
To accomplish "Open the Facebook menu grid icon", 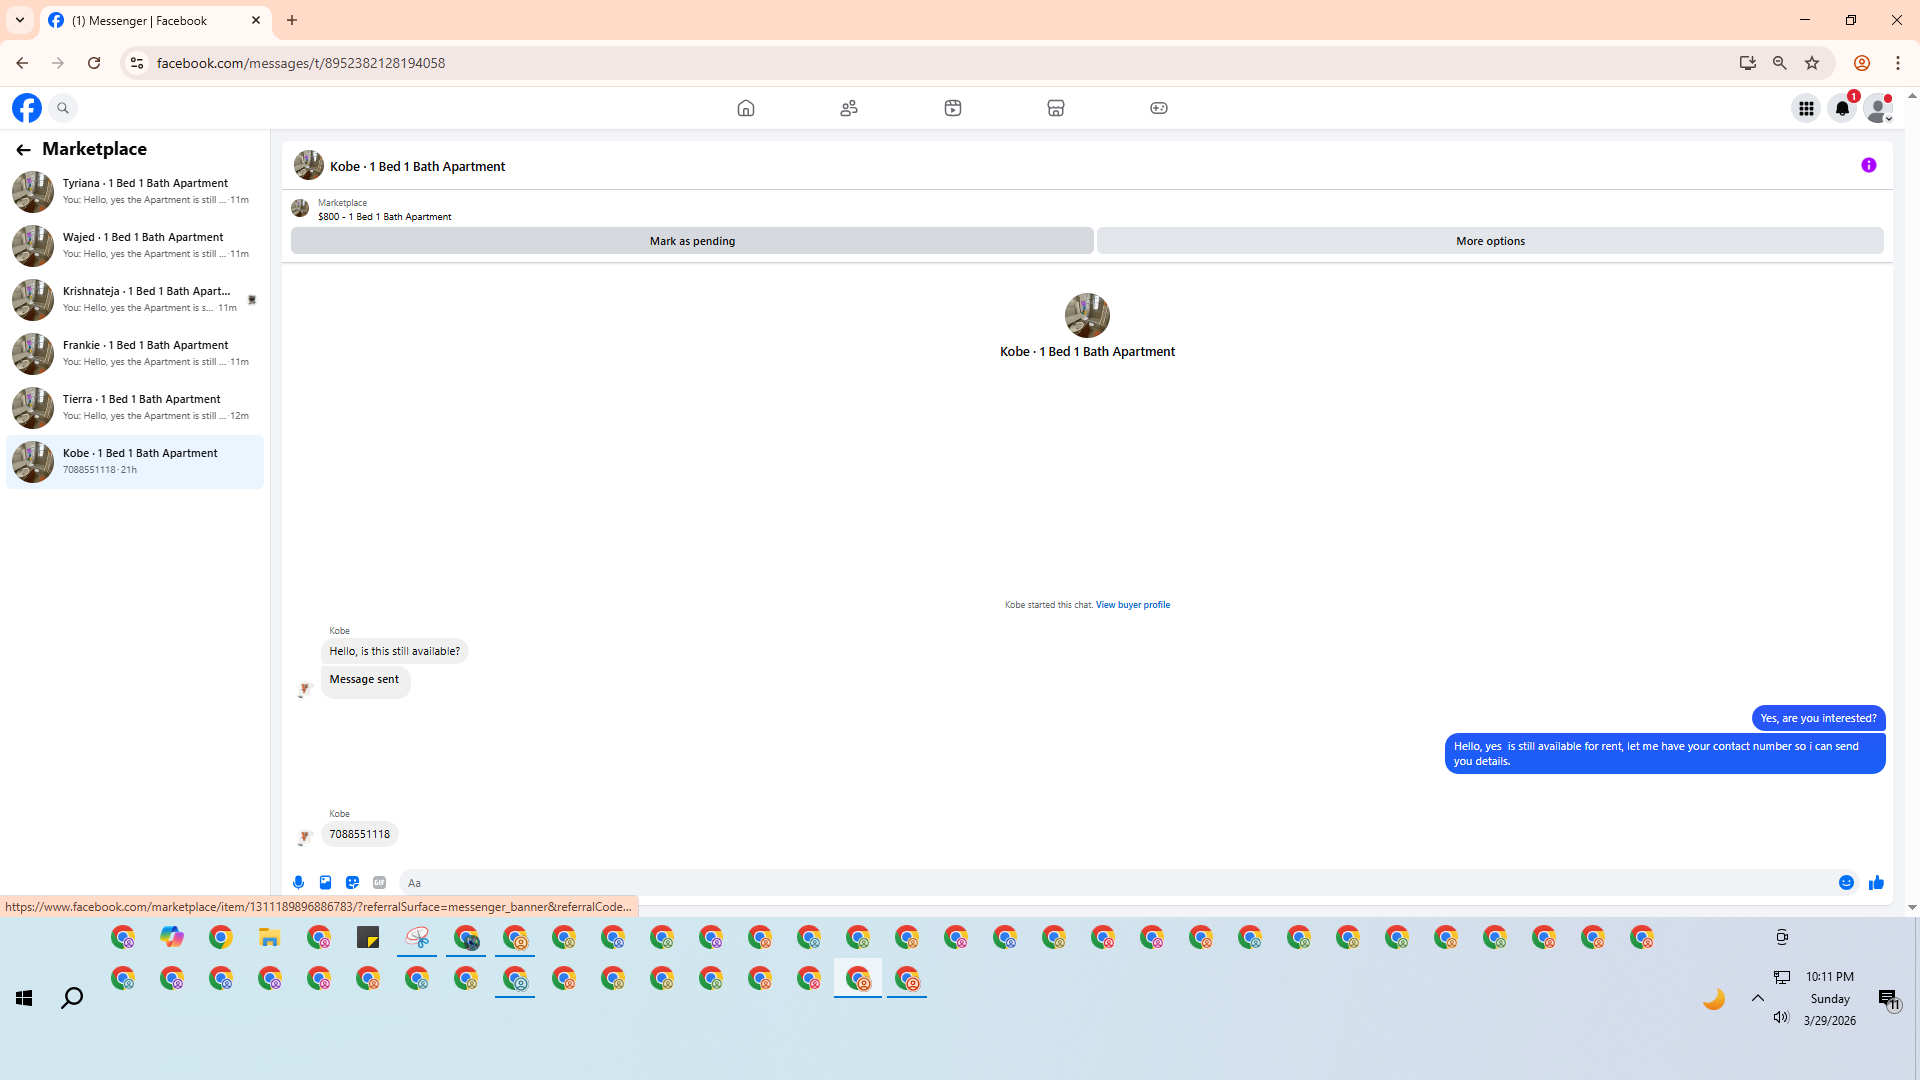I will (1806, 108).
